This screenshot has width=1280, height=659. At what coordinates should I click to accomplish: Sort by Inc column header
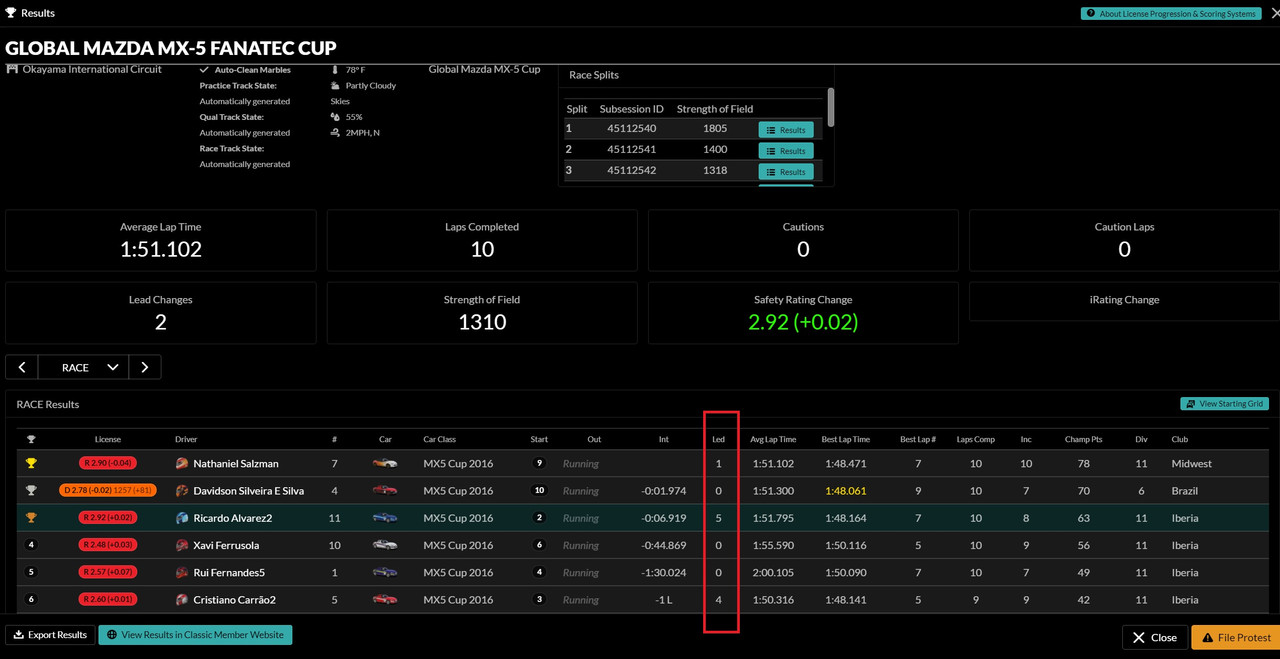1026,439
